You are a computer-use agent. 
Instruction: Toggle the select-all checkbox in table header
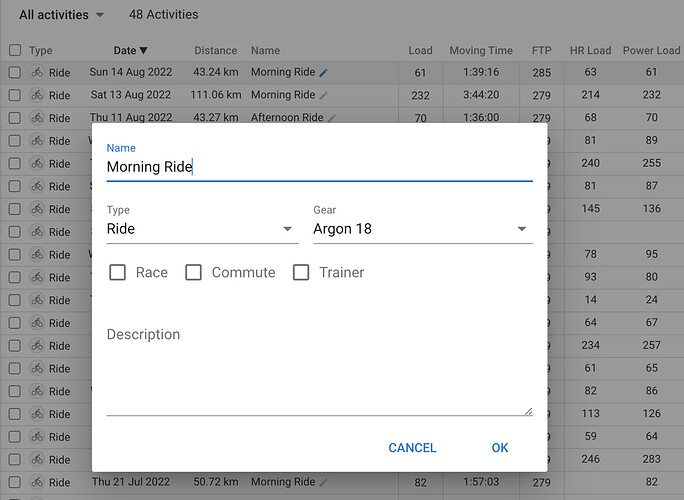(x=15, y=50)
